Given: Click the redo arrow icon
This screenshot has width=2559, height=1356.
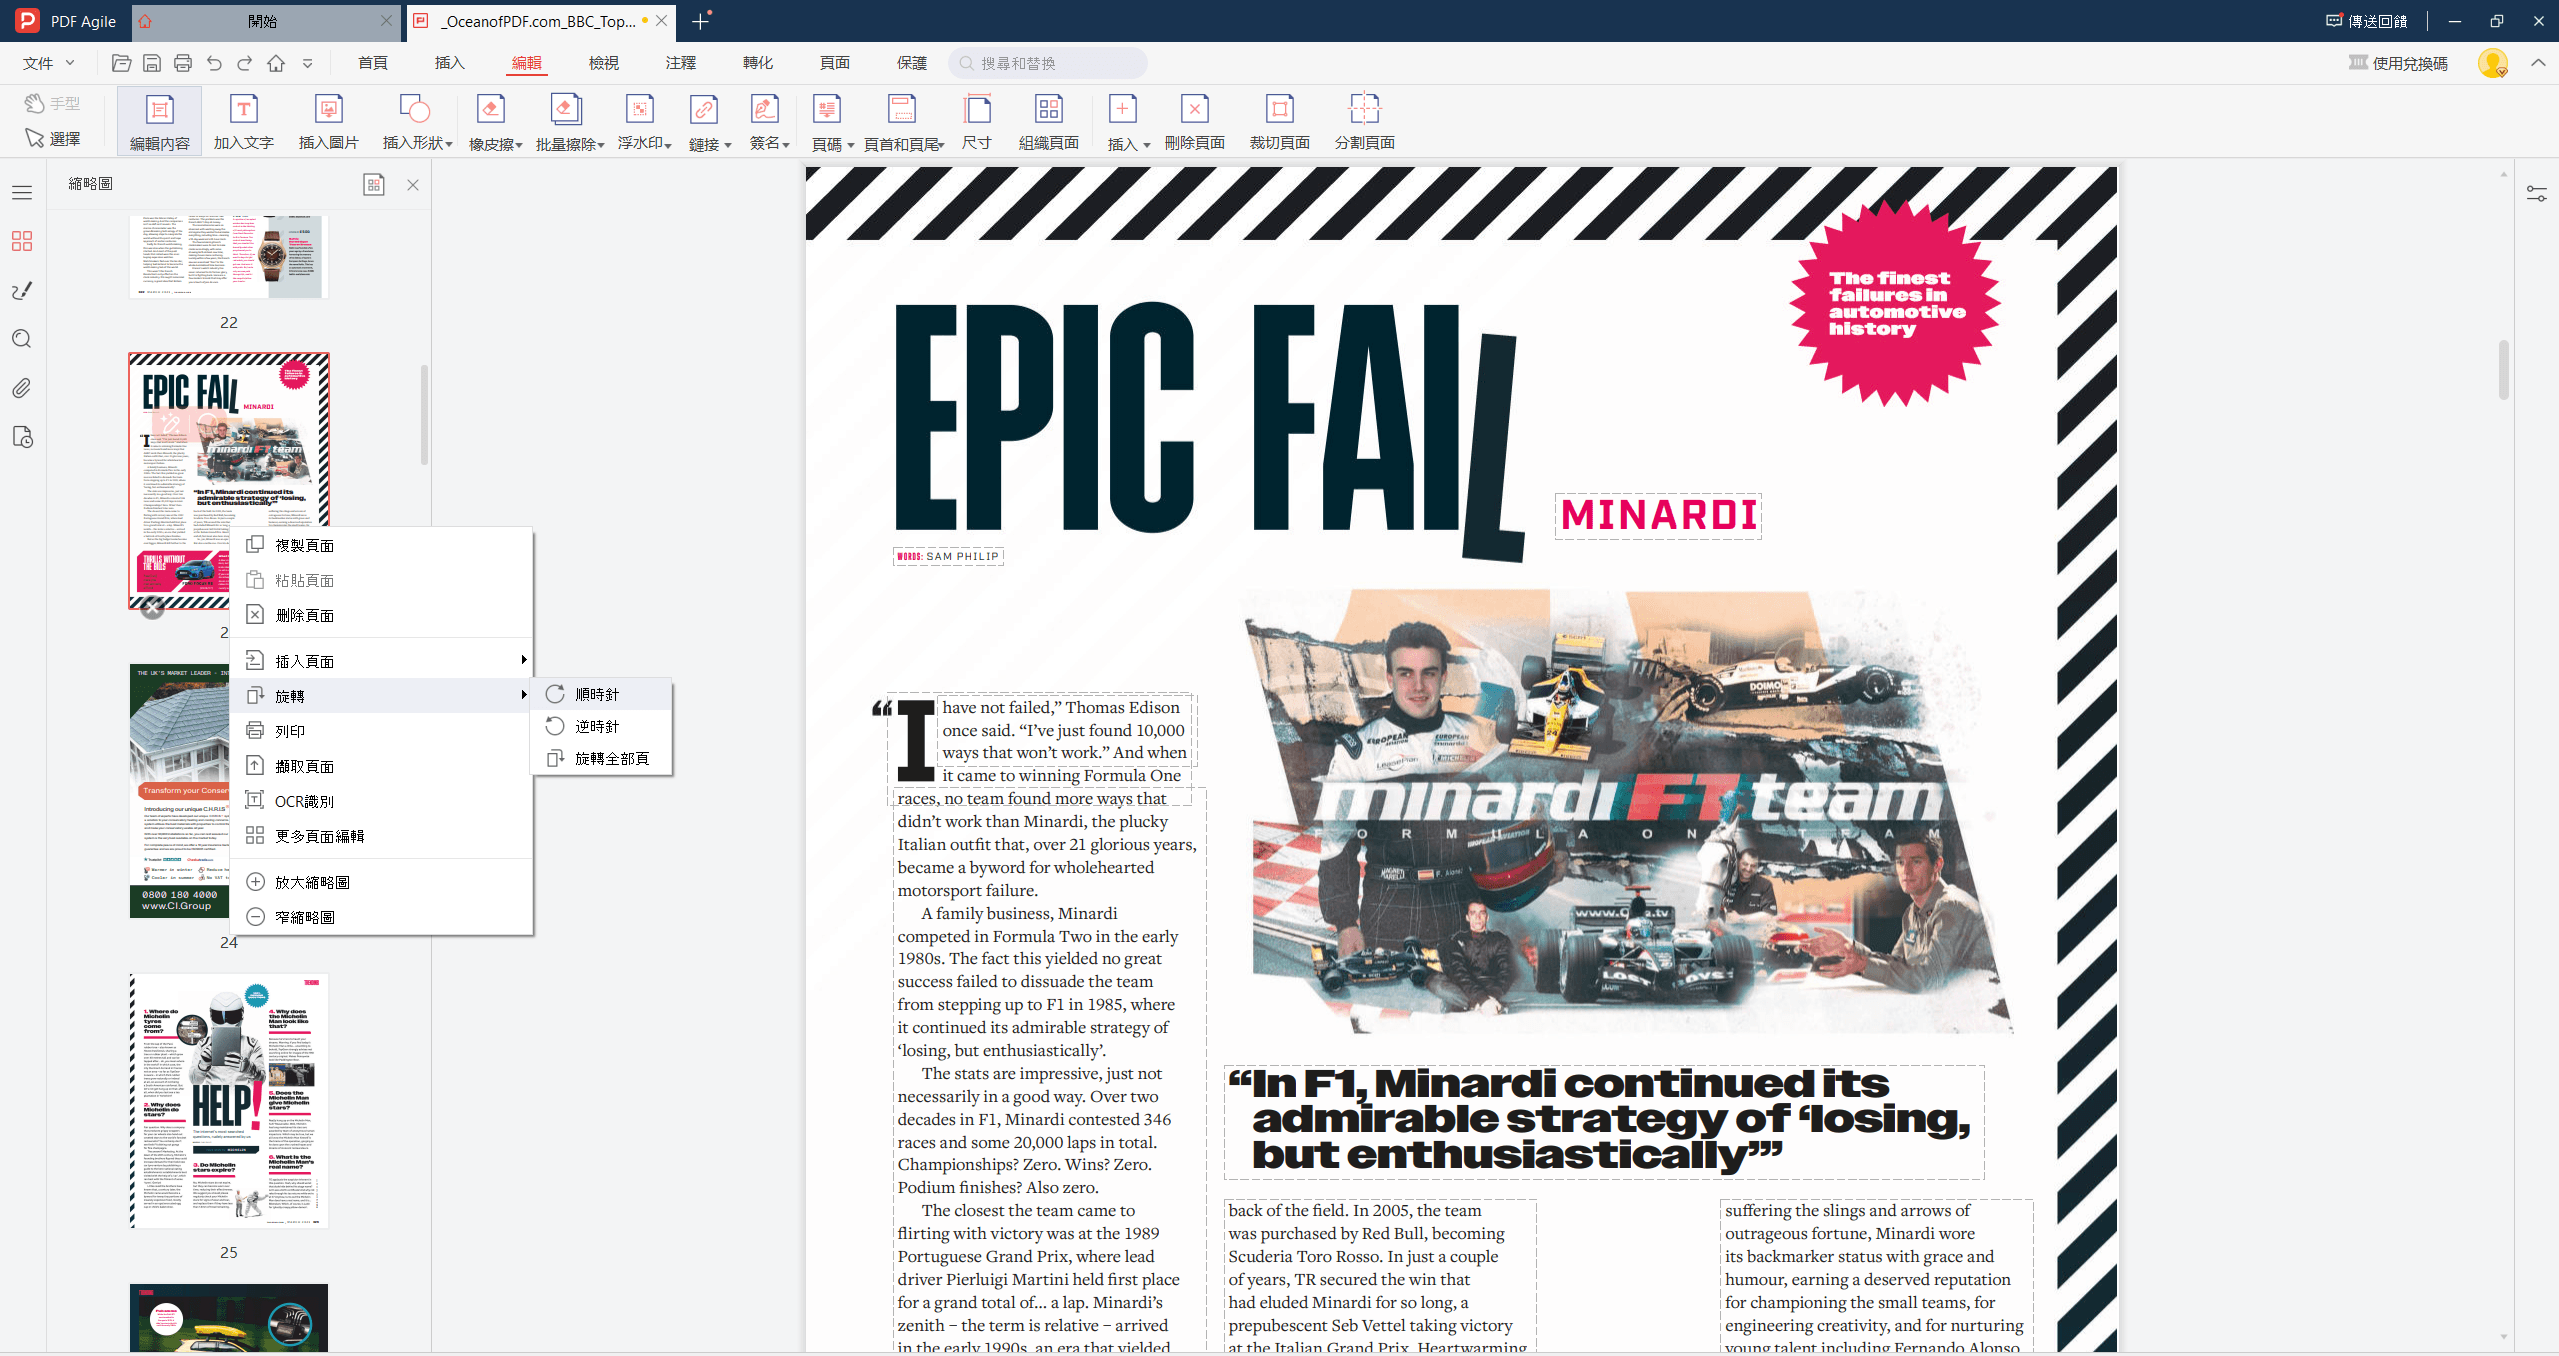Looking at the screenshot, I should 245,63.
